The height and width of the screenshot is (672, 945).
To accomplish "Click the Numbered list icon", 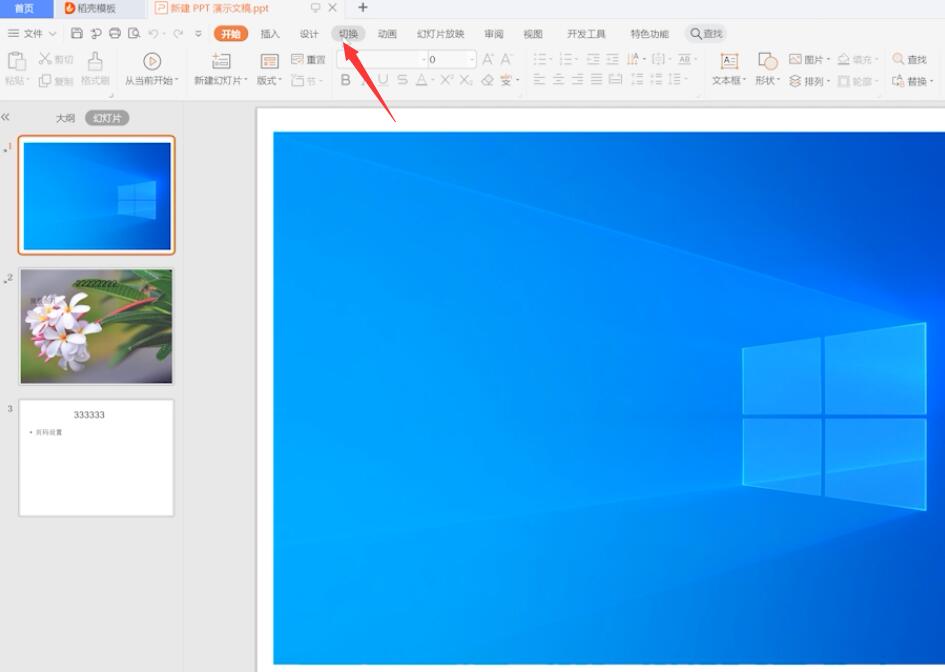I will (x=565, y=58).
